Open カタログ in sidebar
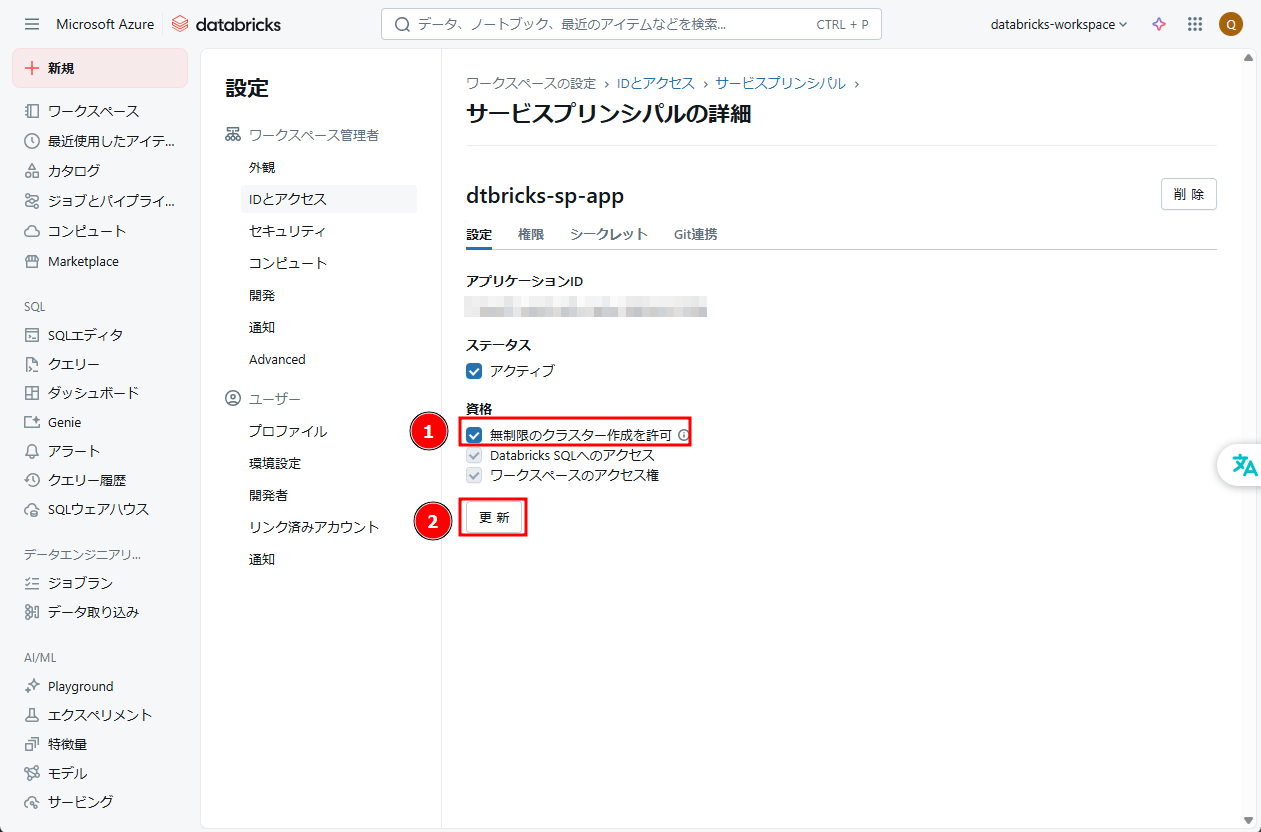 pyautogui.click(x=74, y=171)
